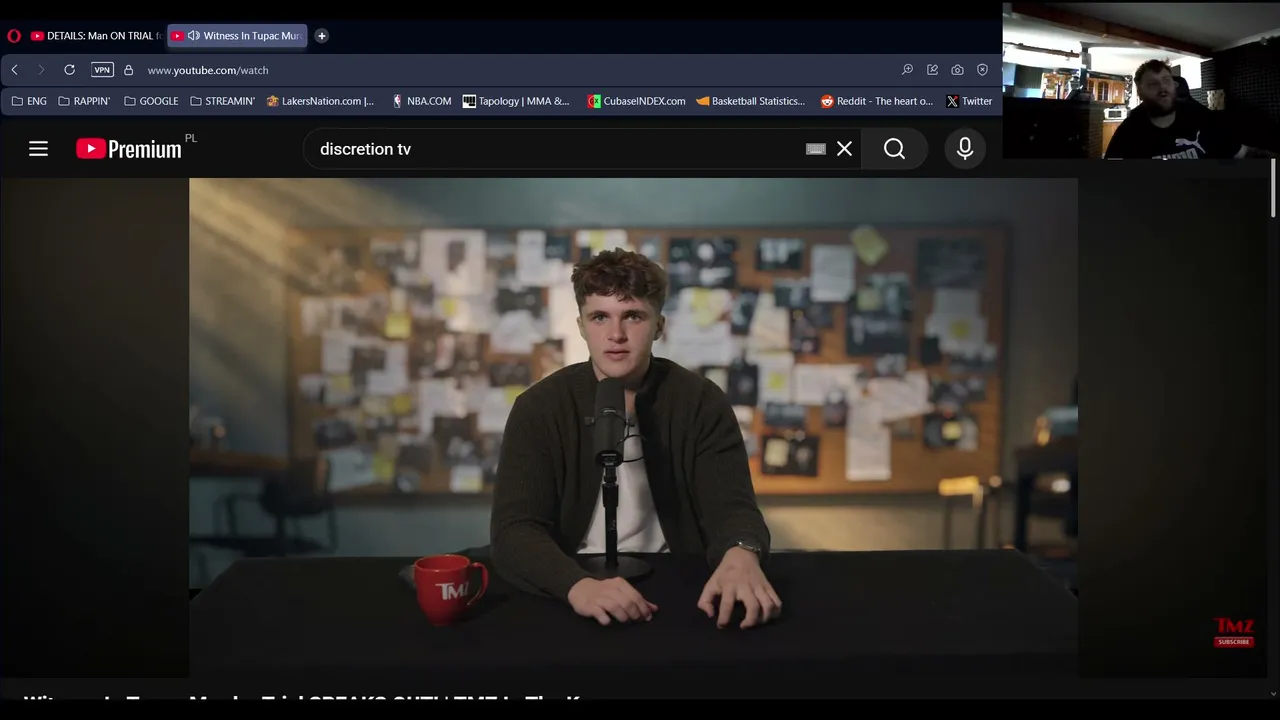Viewport: 1280px width, 720px height.
Task: Open the YouTube guide hamburger menu
Action: coord(38,149)
